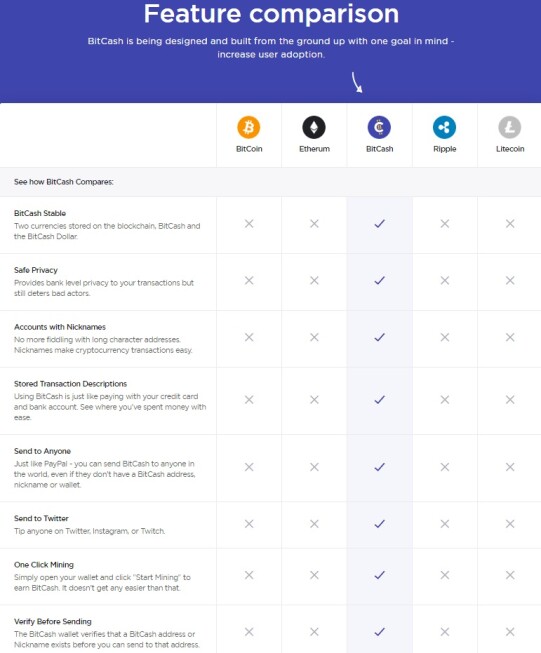
Task: Click the orange BitCoin logo icon
Action: pos(249,127)
